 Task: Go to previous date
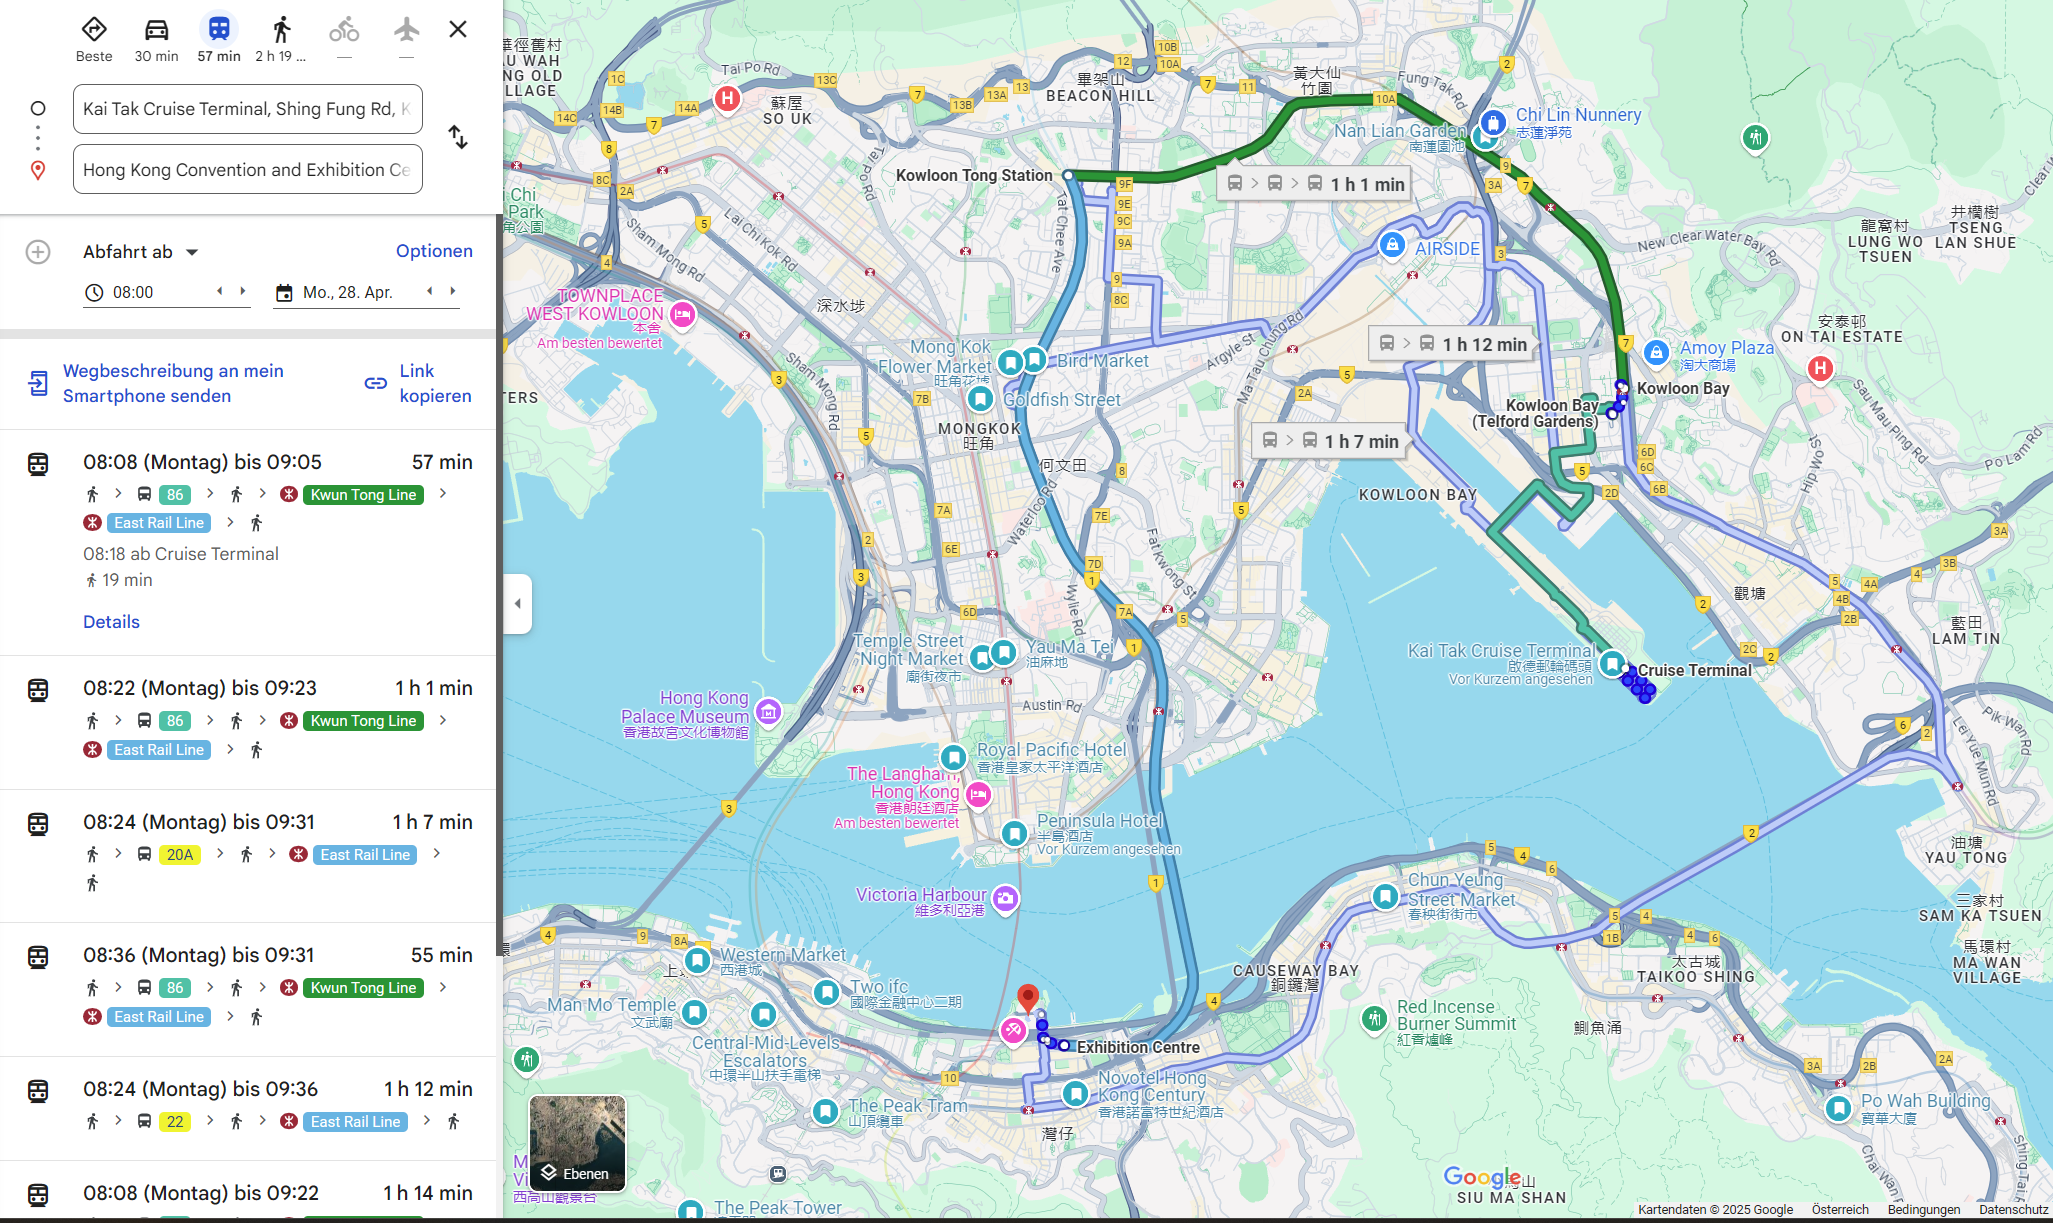coord(430,291)
